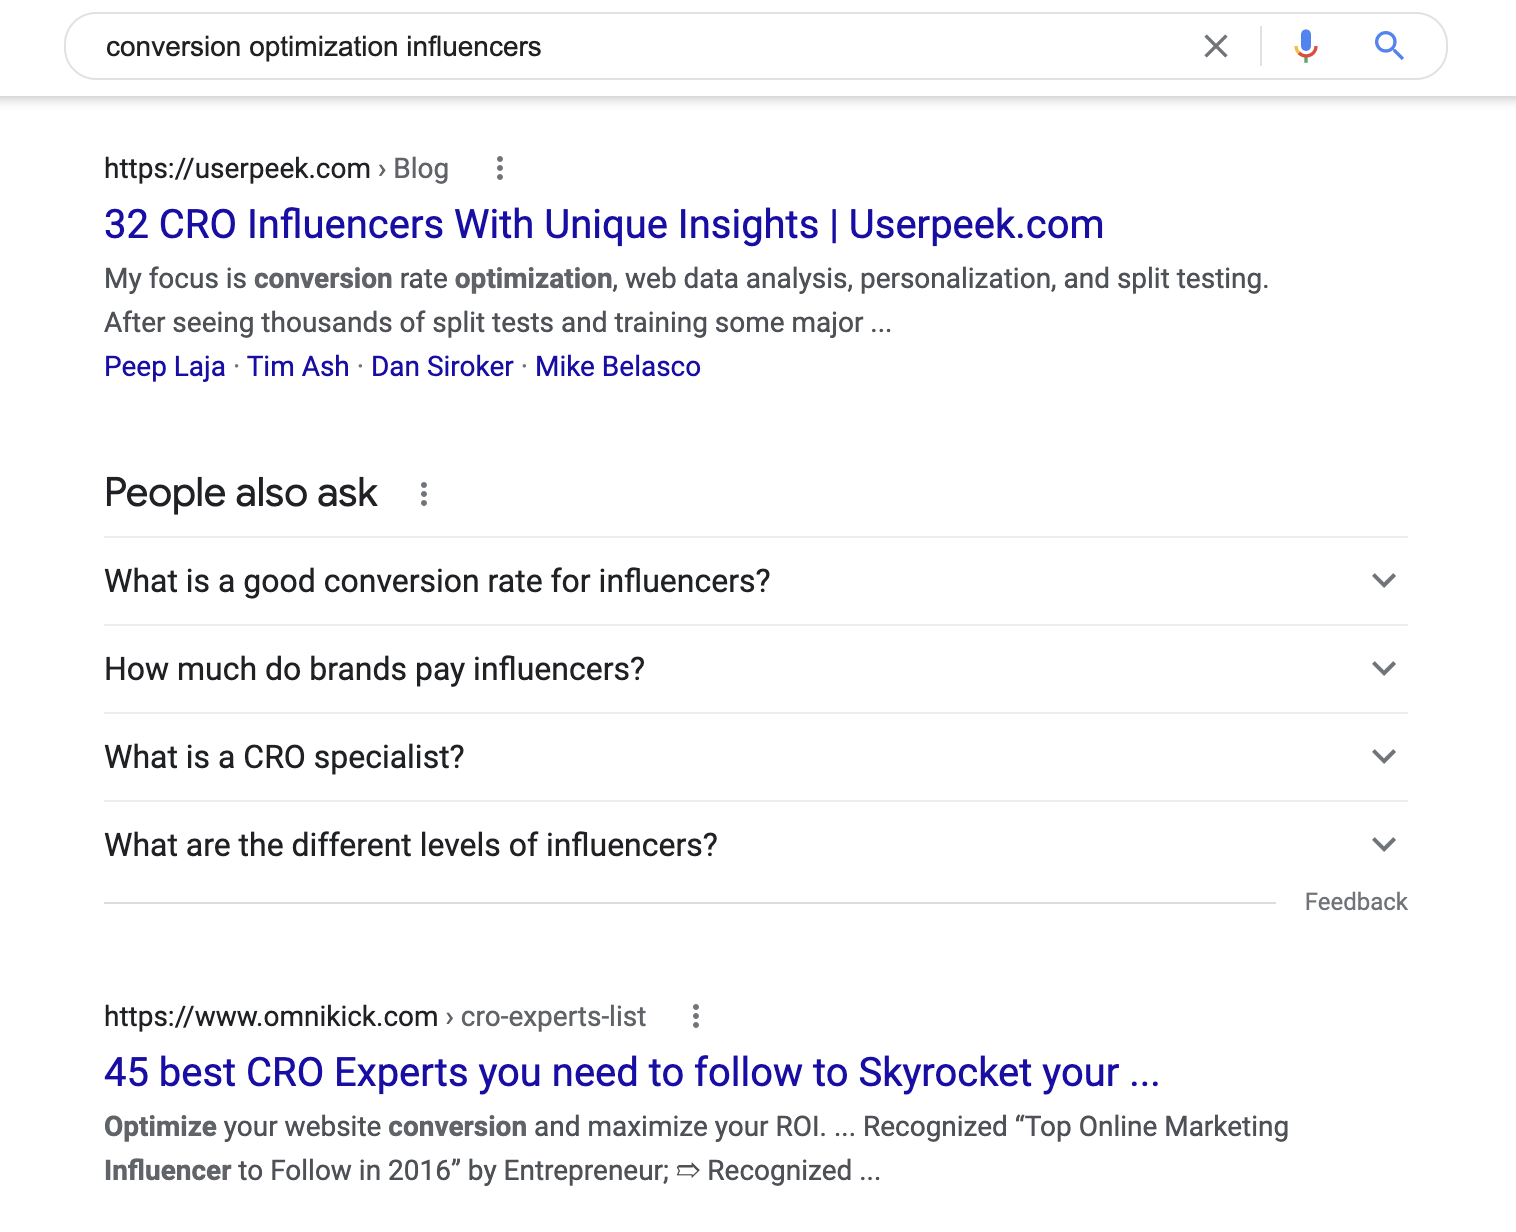
Task: Click 'What is a good conversion rate' question text
Action: pyautogui.click(x=437, y=581)
